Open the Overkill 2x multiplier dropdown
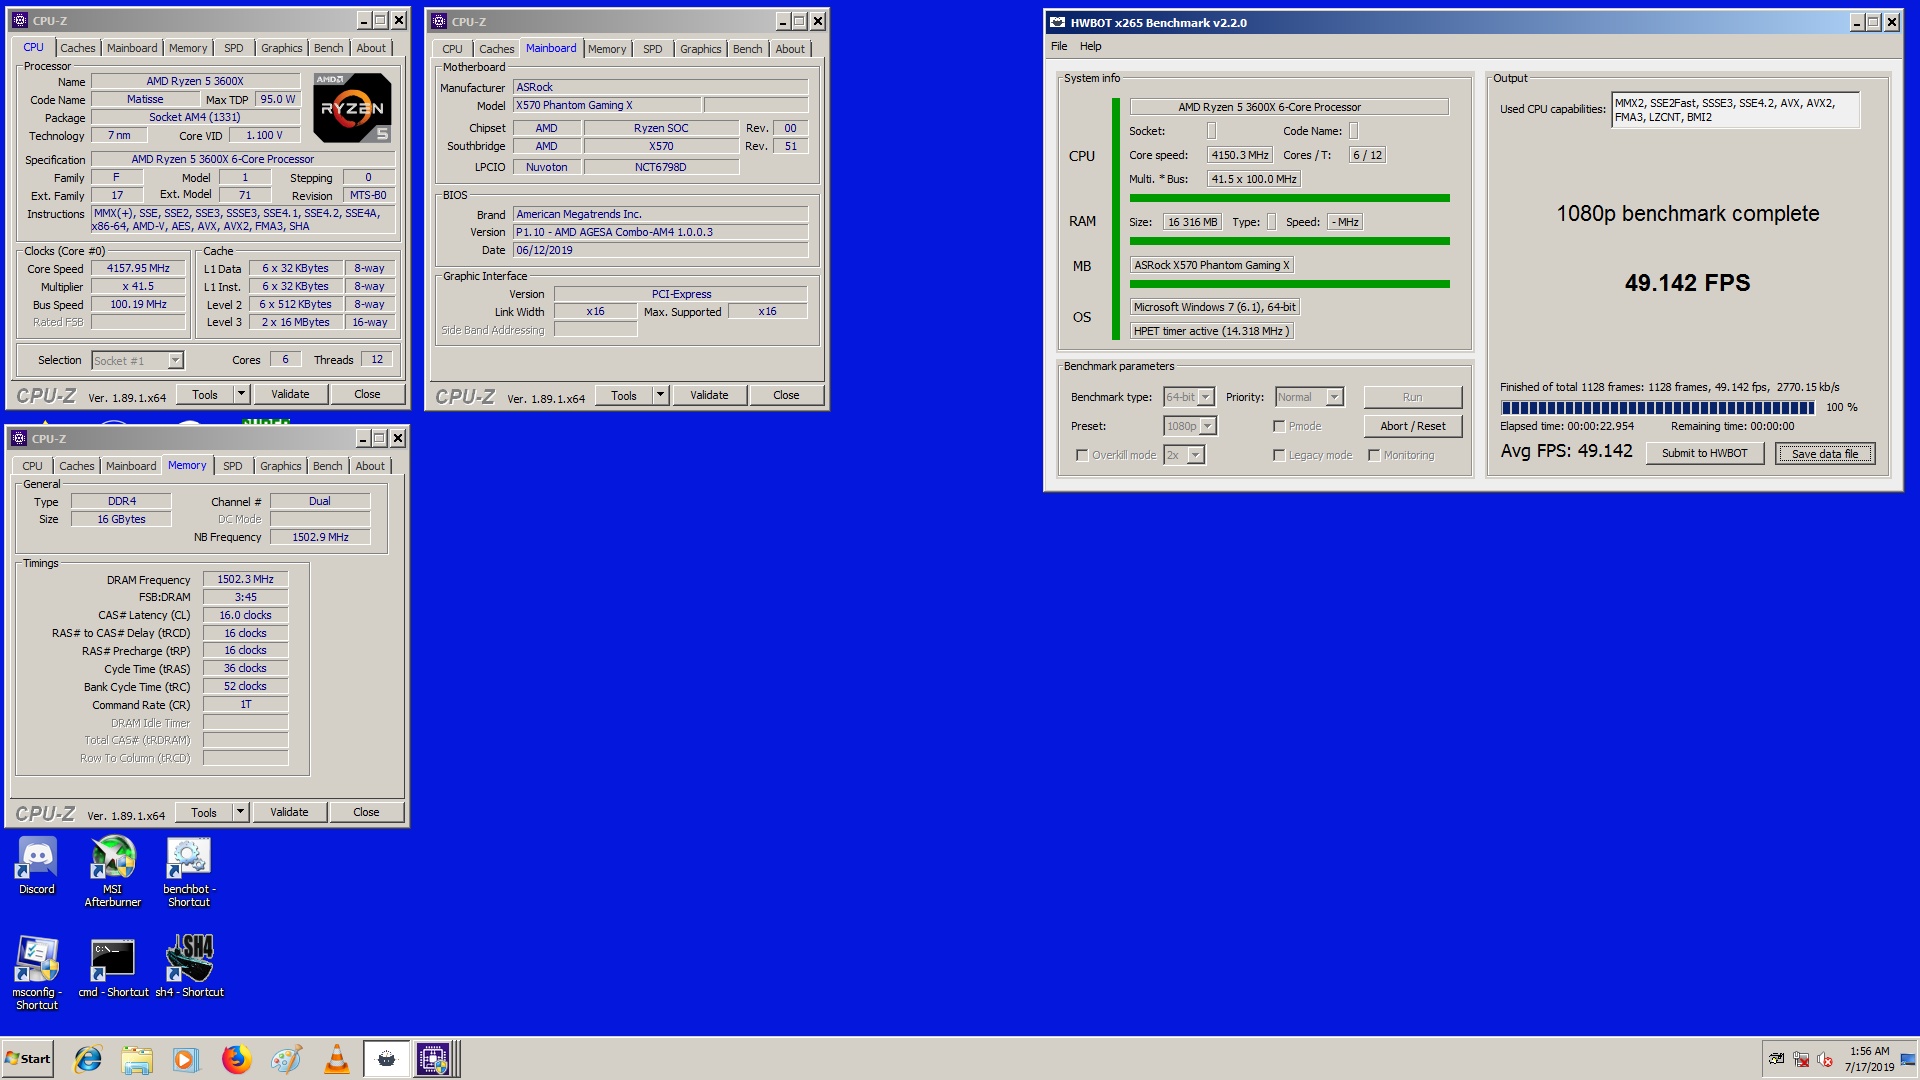This screenshot has height=1080, width=1920. pos(1196,455)
